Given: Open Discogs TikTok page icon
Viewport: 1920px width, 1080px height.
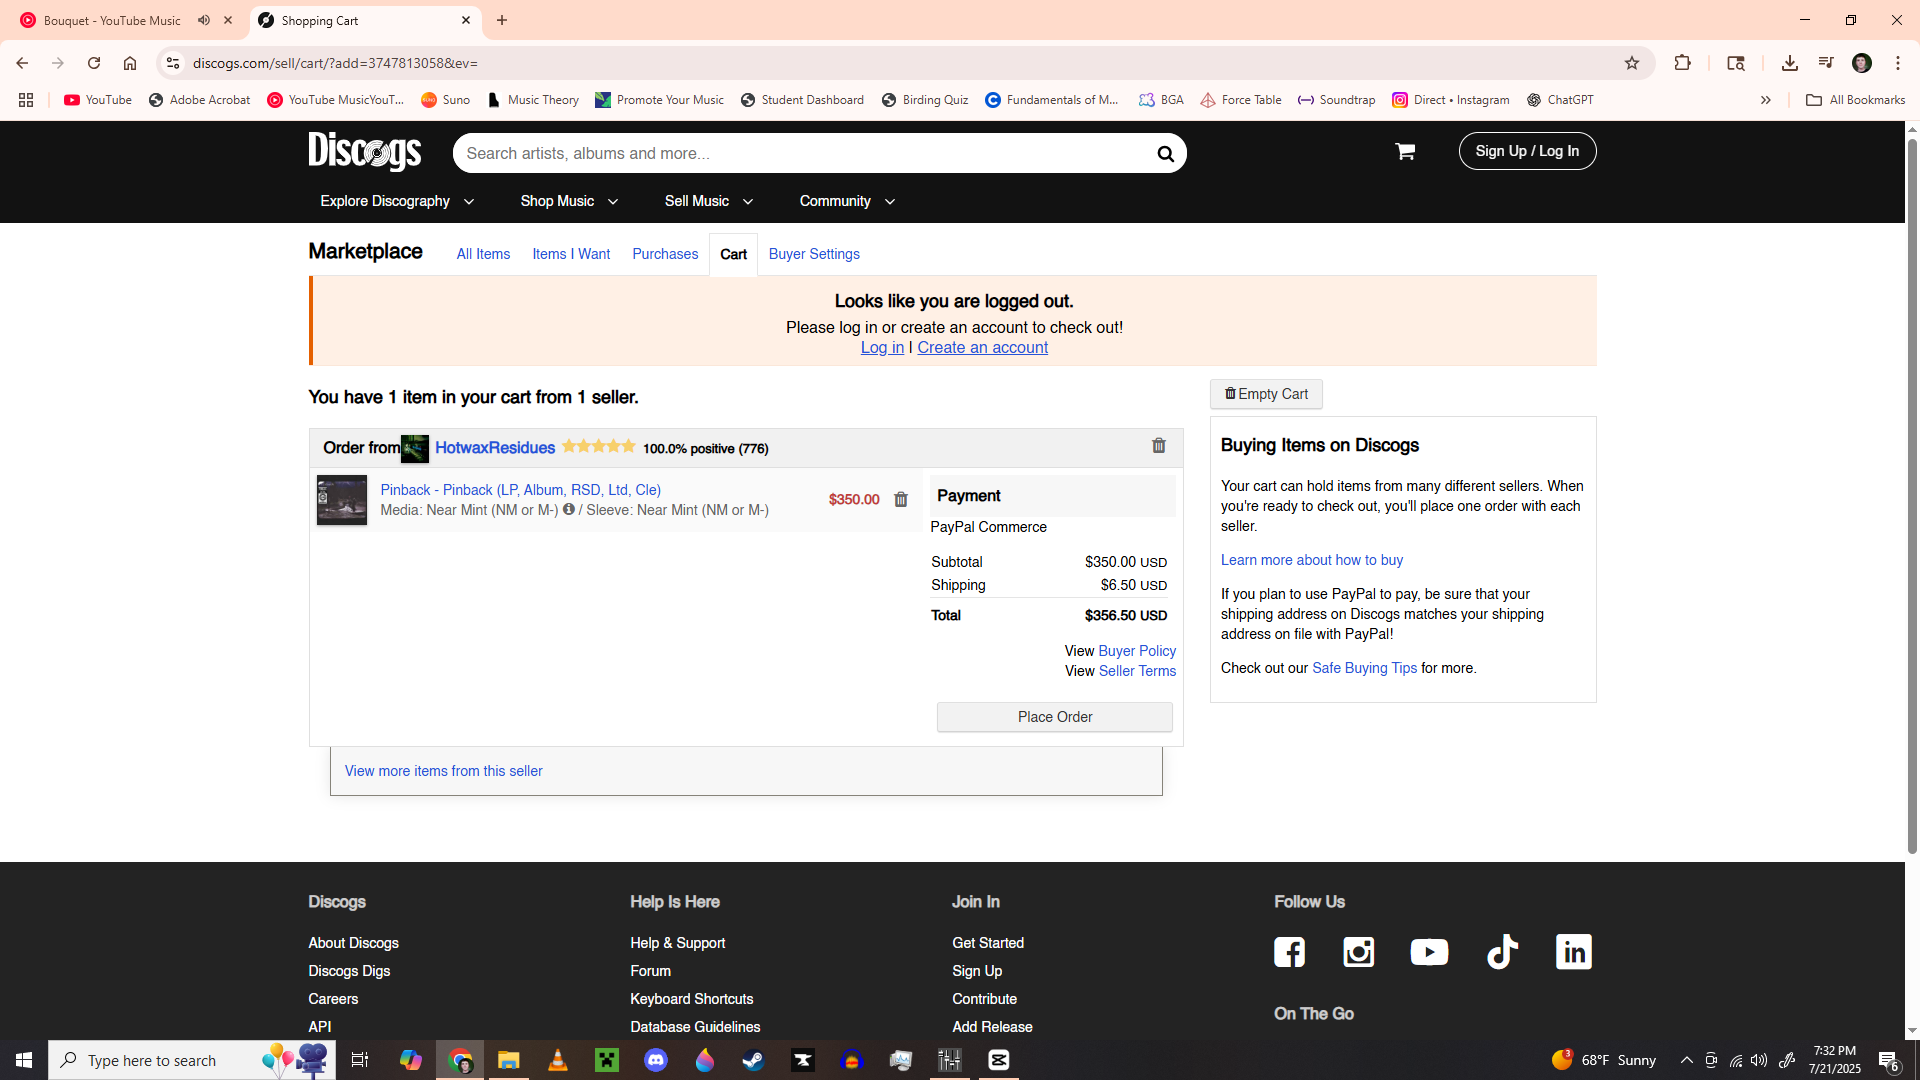Looking at the screenshot, I should [1502, 952].
